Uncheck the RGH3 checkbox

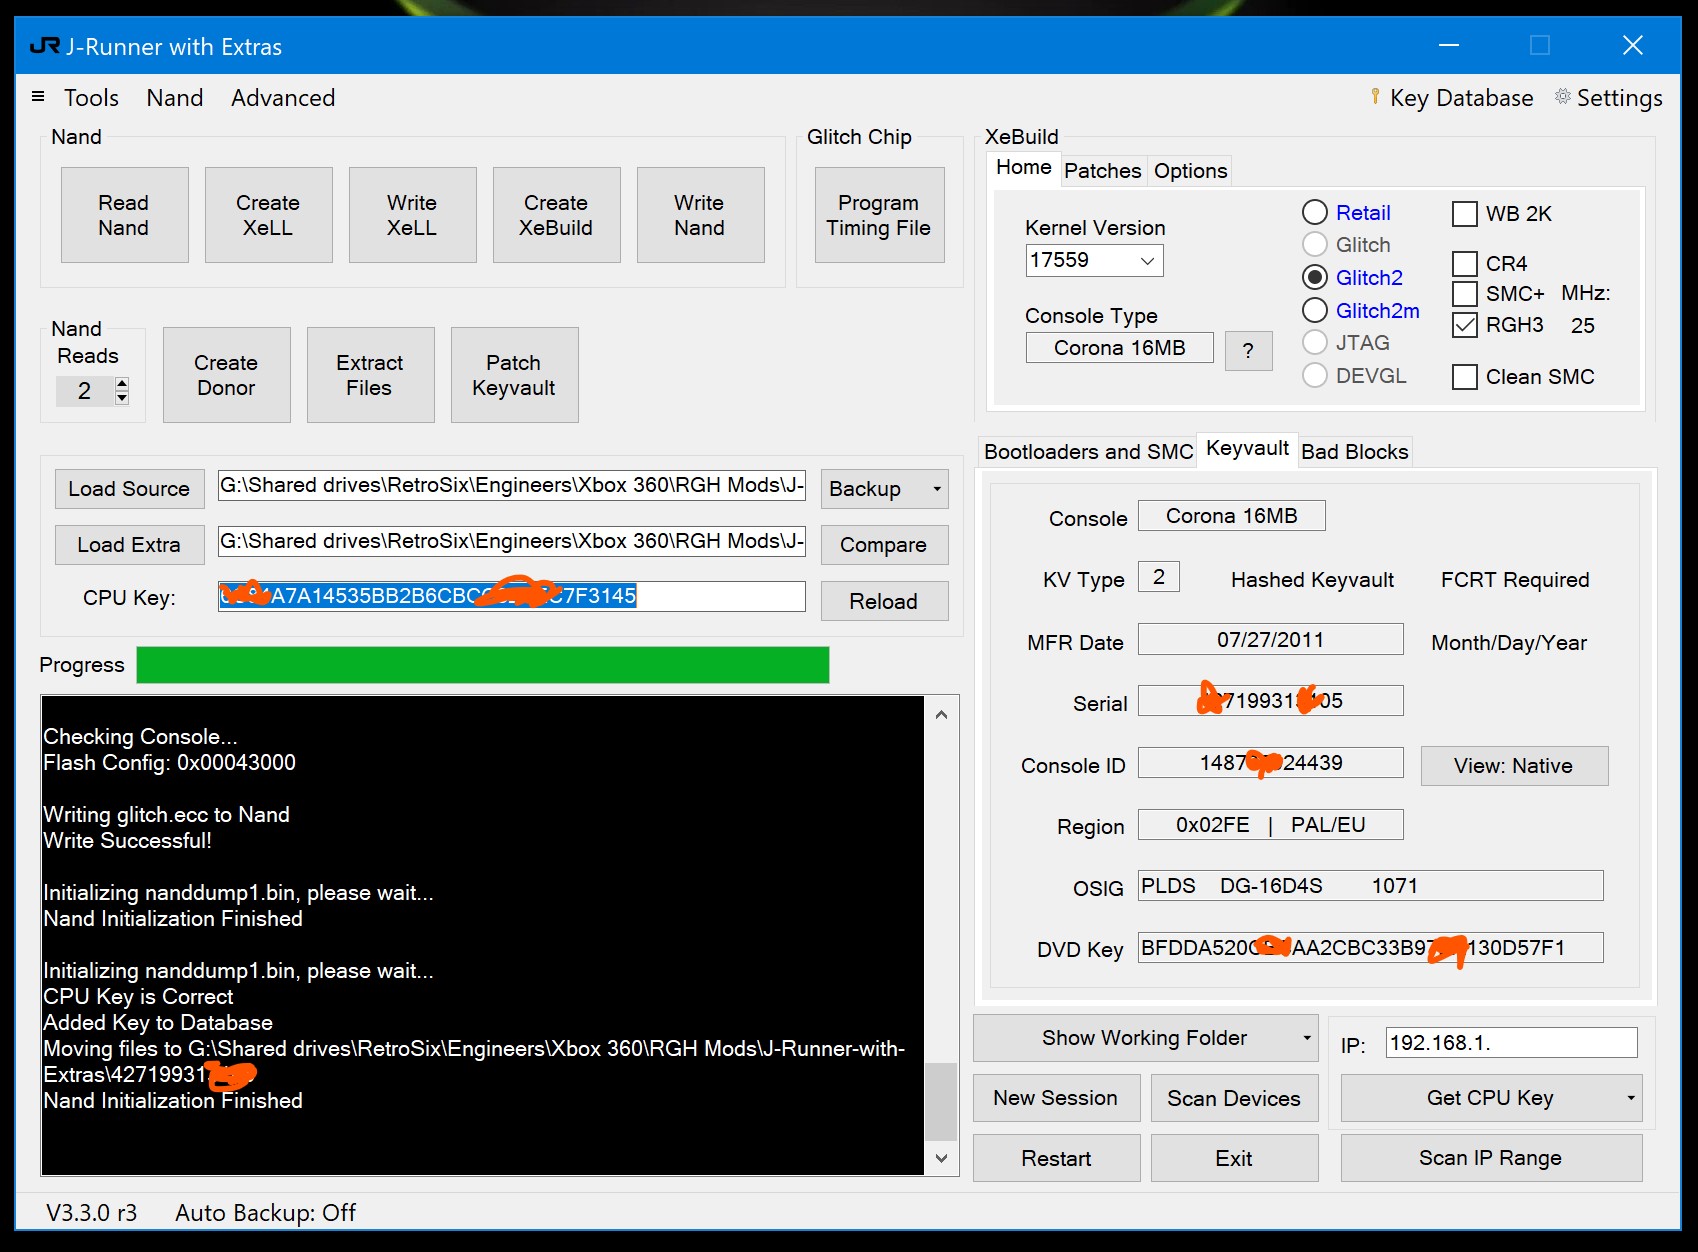click(1465, 325)
